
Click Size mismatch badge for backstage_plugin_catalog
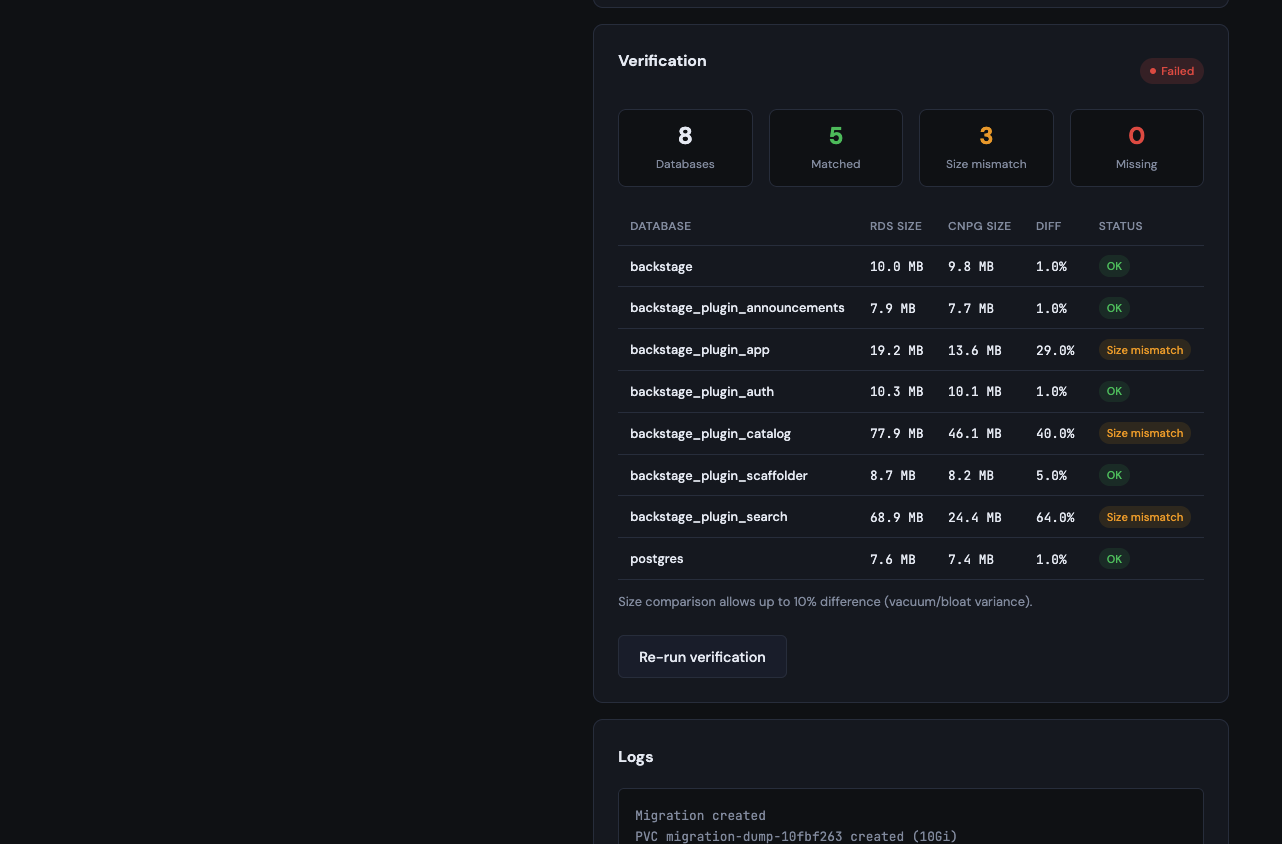click(1145, 434)
